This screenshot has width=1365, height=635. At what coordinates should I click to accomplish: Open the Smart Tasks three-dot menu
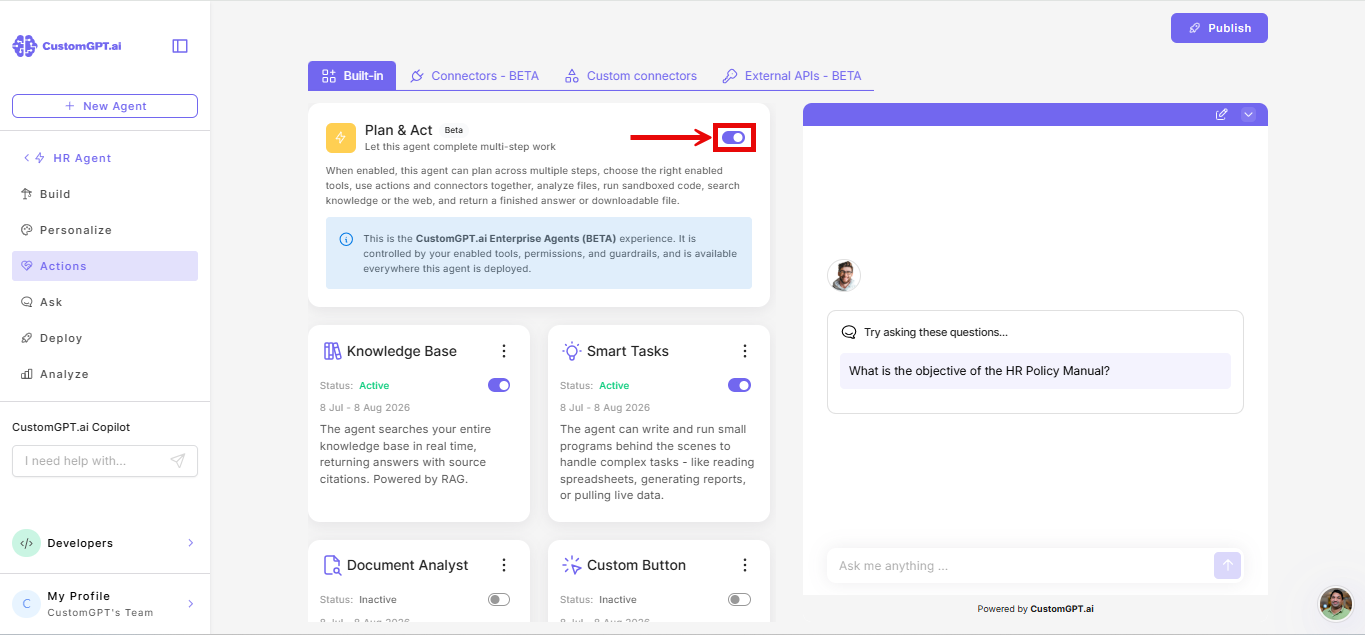pos(745,351)
